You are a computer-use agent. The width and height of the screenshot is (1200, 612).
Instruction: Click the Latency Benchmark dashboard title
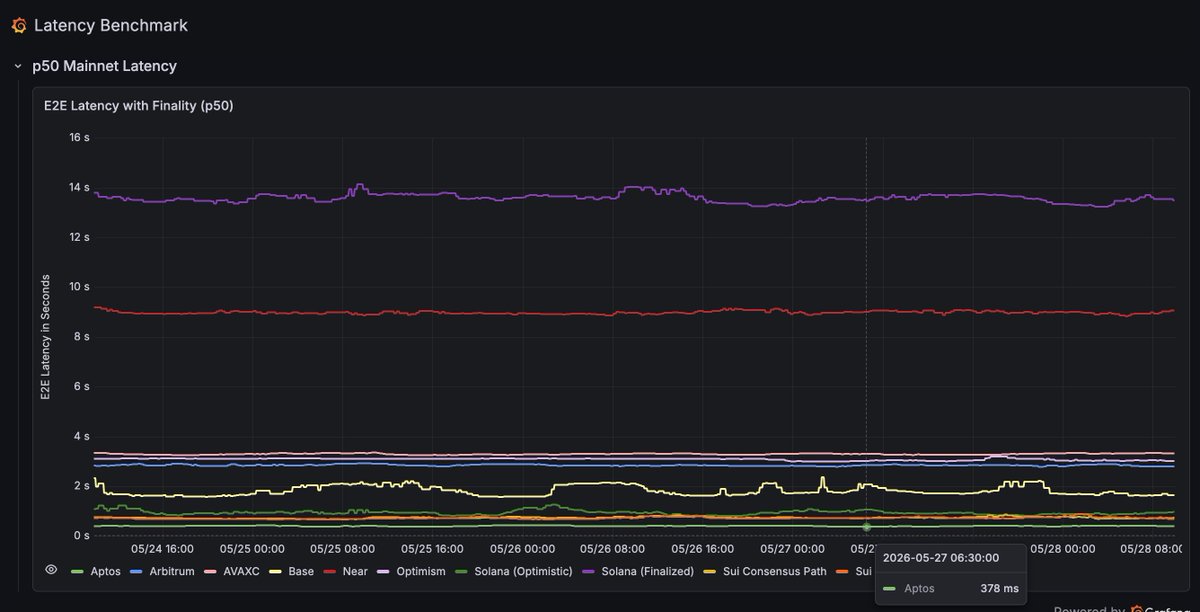coord(111,25)
